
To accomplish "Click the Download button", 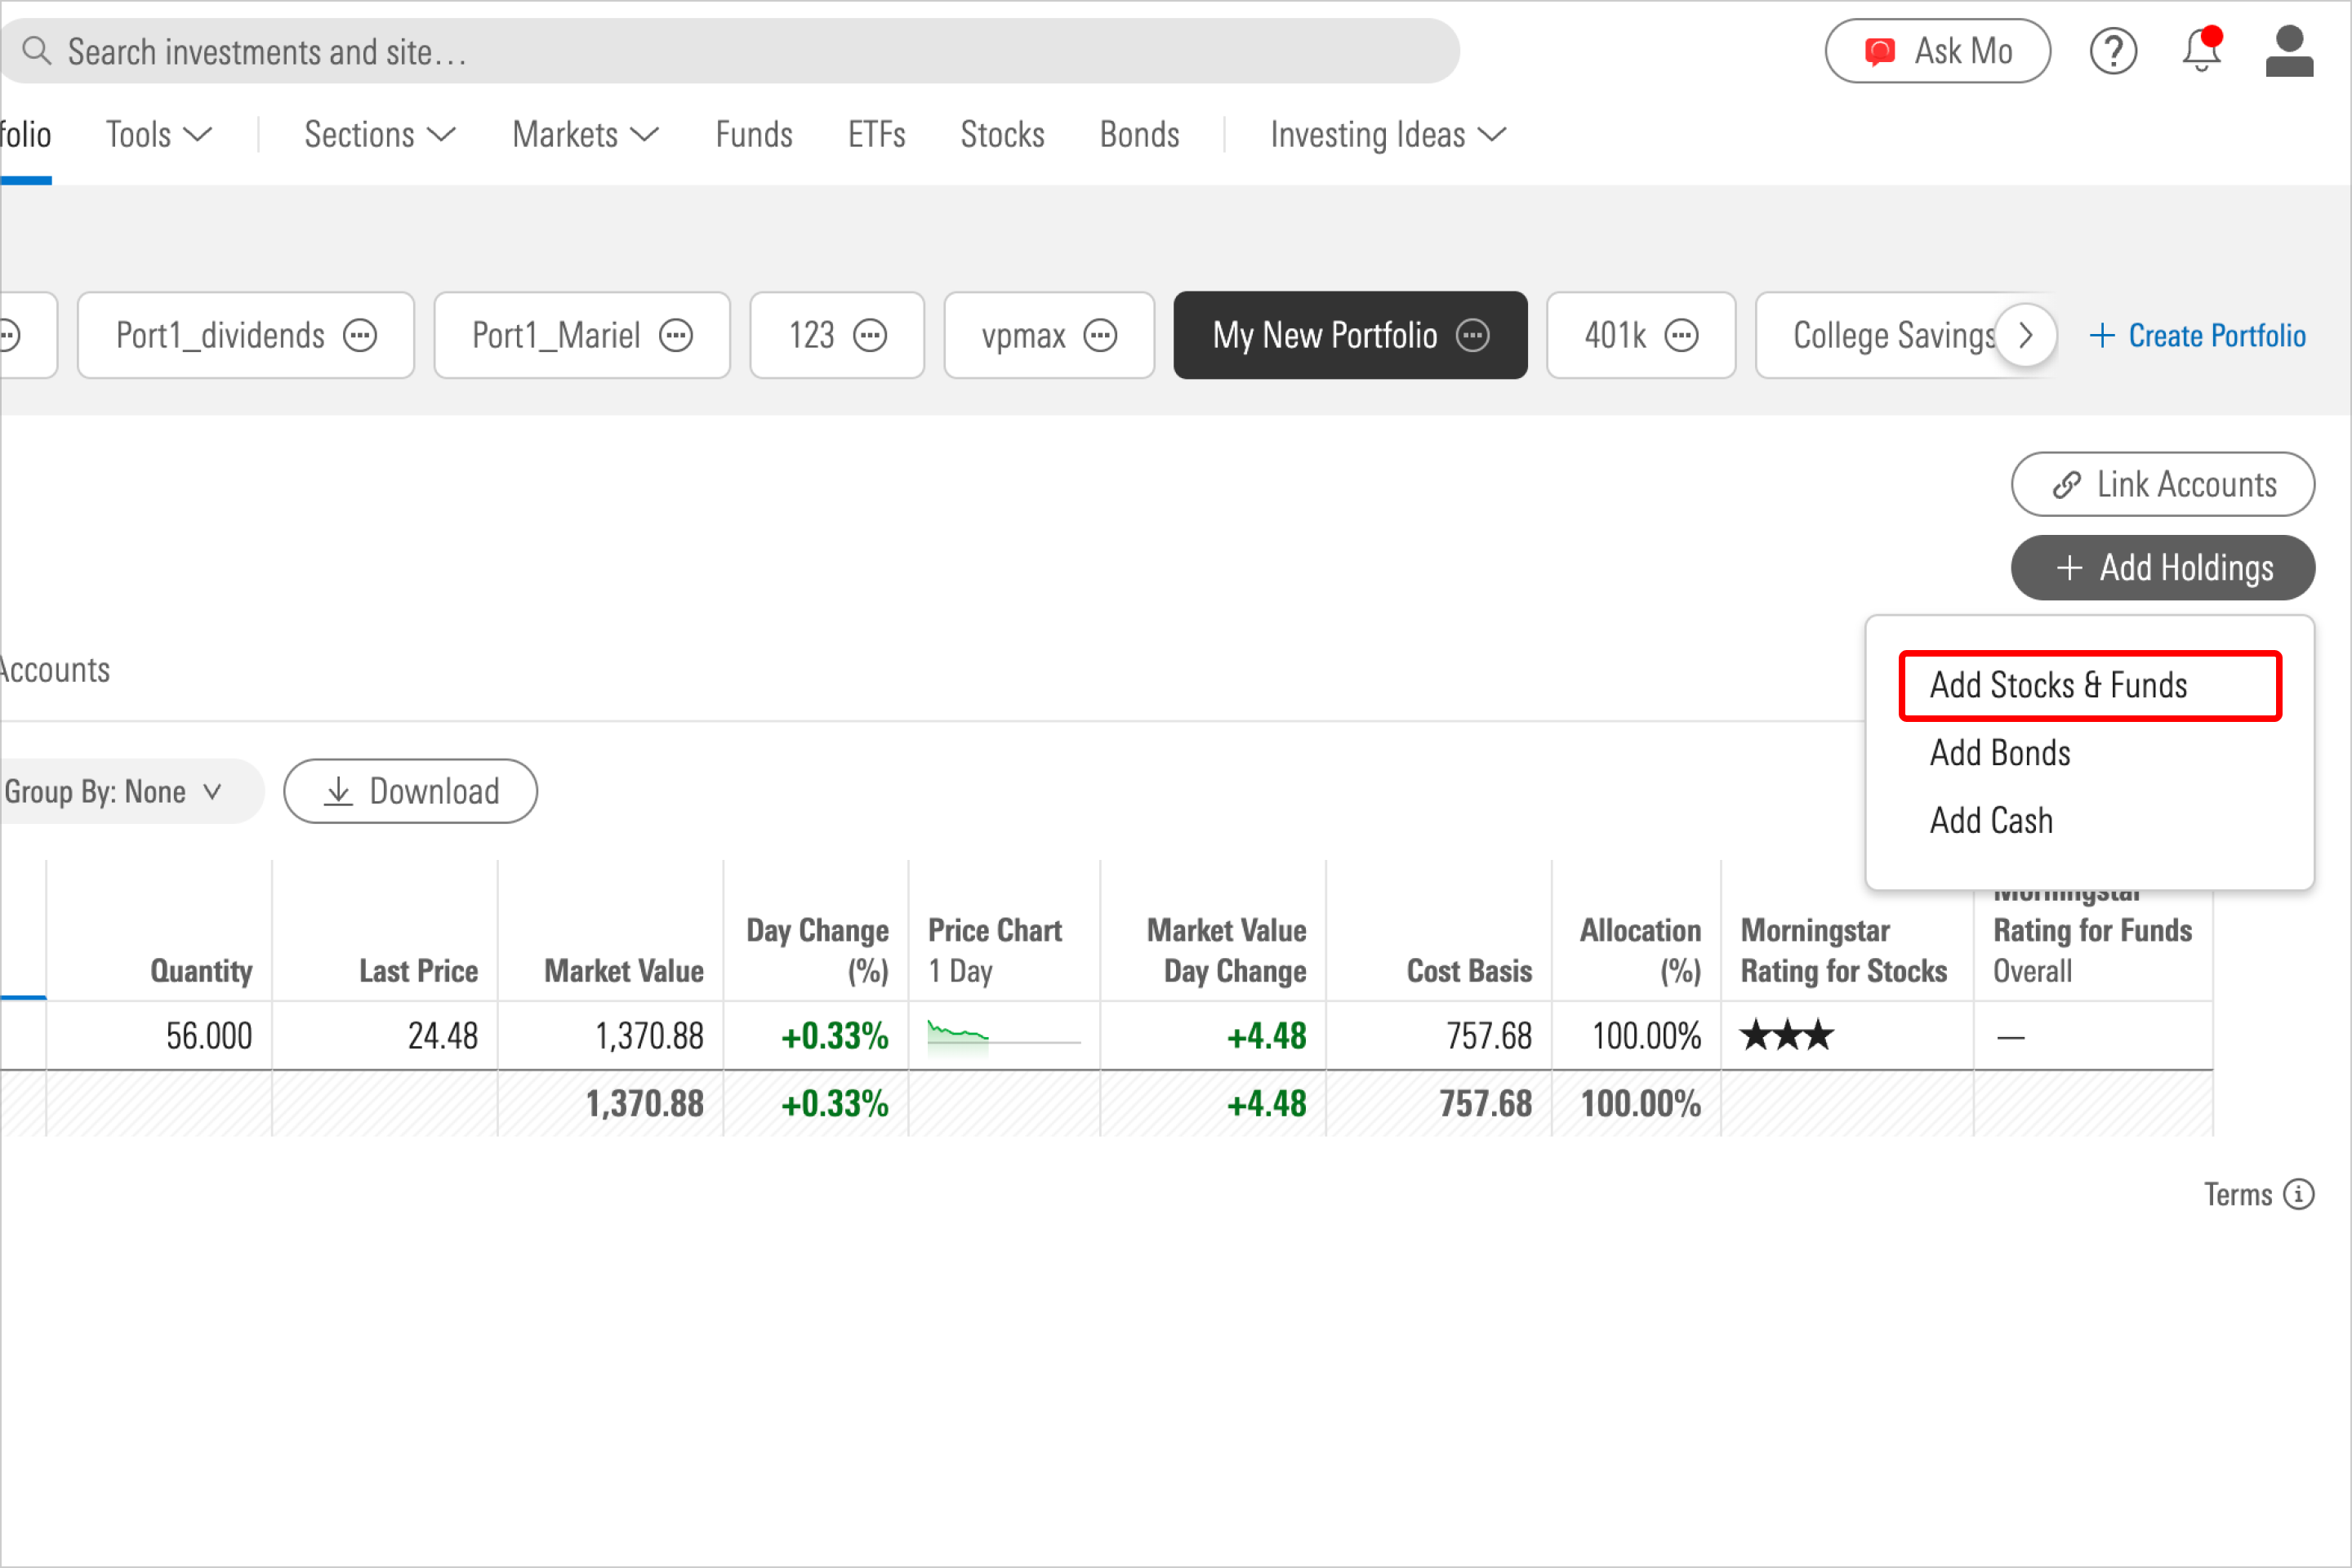I will (410, 791).
